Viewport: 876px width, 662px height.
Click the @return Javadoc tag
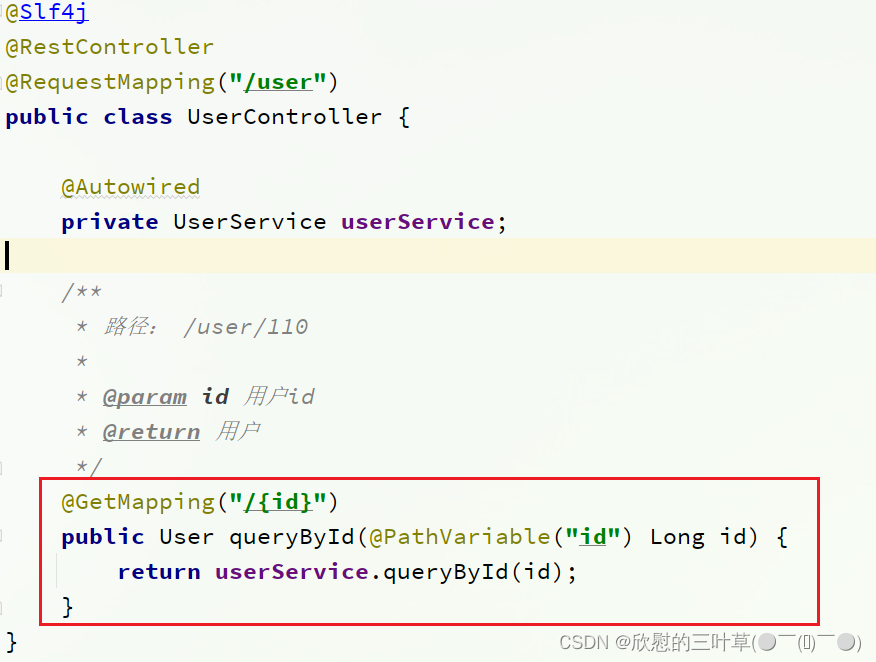(x=151, y=431)
